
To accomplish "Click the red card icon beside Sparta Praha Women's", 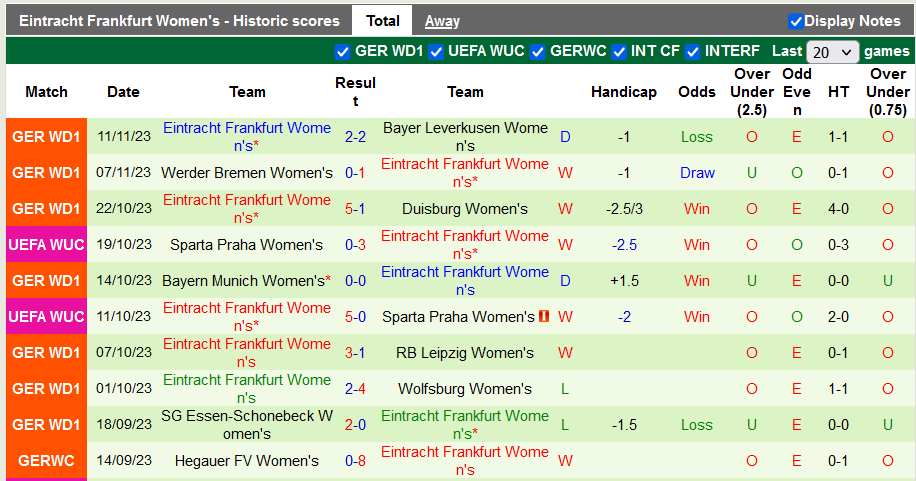I will point(544,317).
